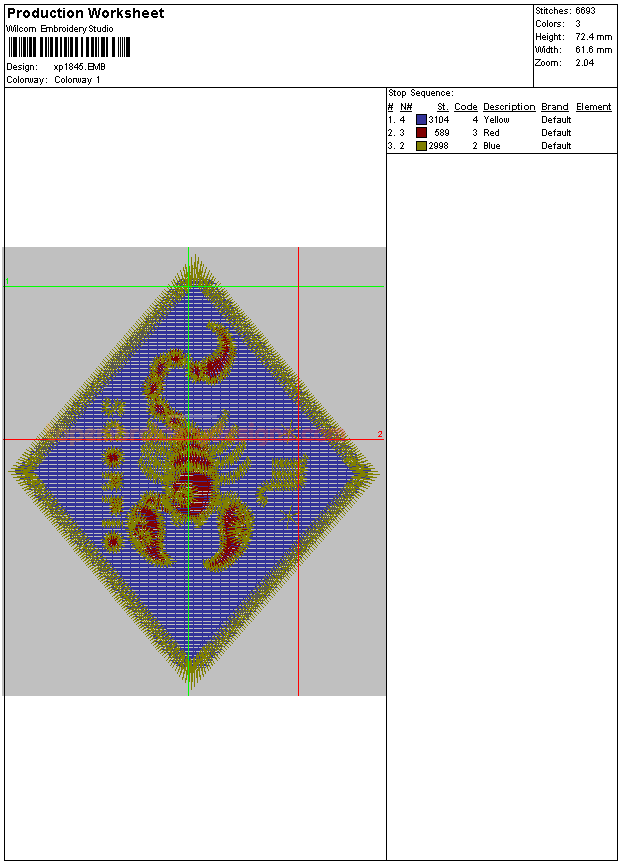The width and height of the screenshot is (620, 861).
Task: Click stitch count 2998 in row 3
Action: click(439, 146)
